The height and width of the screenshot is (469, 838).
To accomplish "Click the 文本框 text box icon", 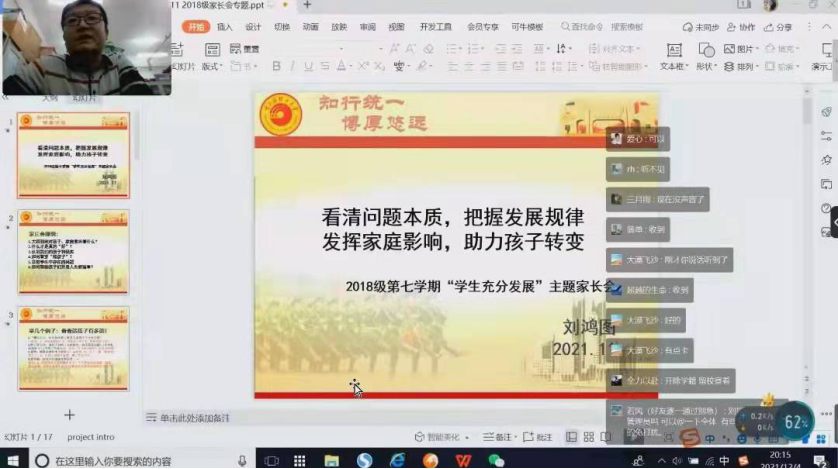I will [x=674, y=49].
